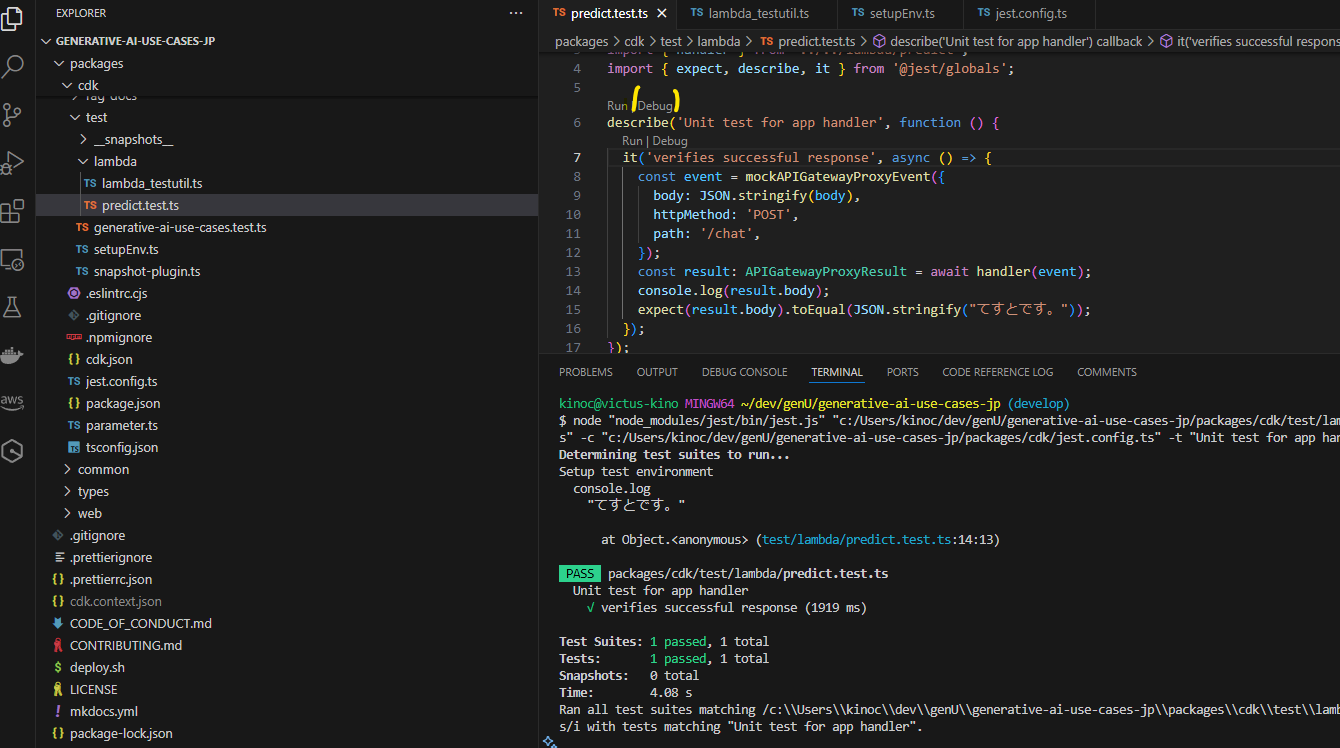This screenshot has height=748, width=1340.
Task: Open package-lock.json in the explorer
Action: [x=121, y=733]
